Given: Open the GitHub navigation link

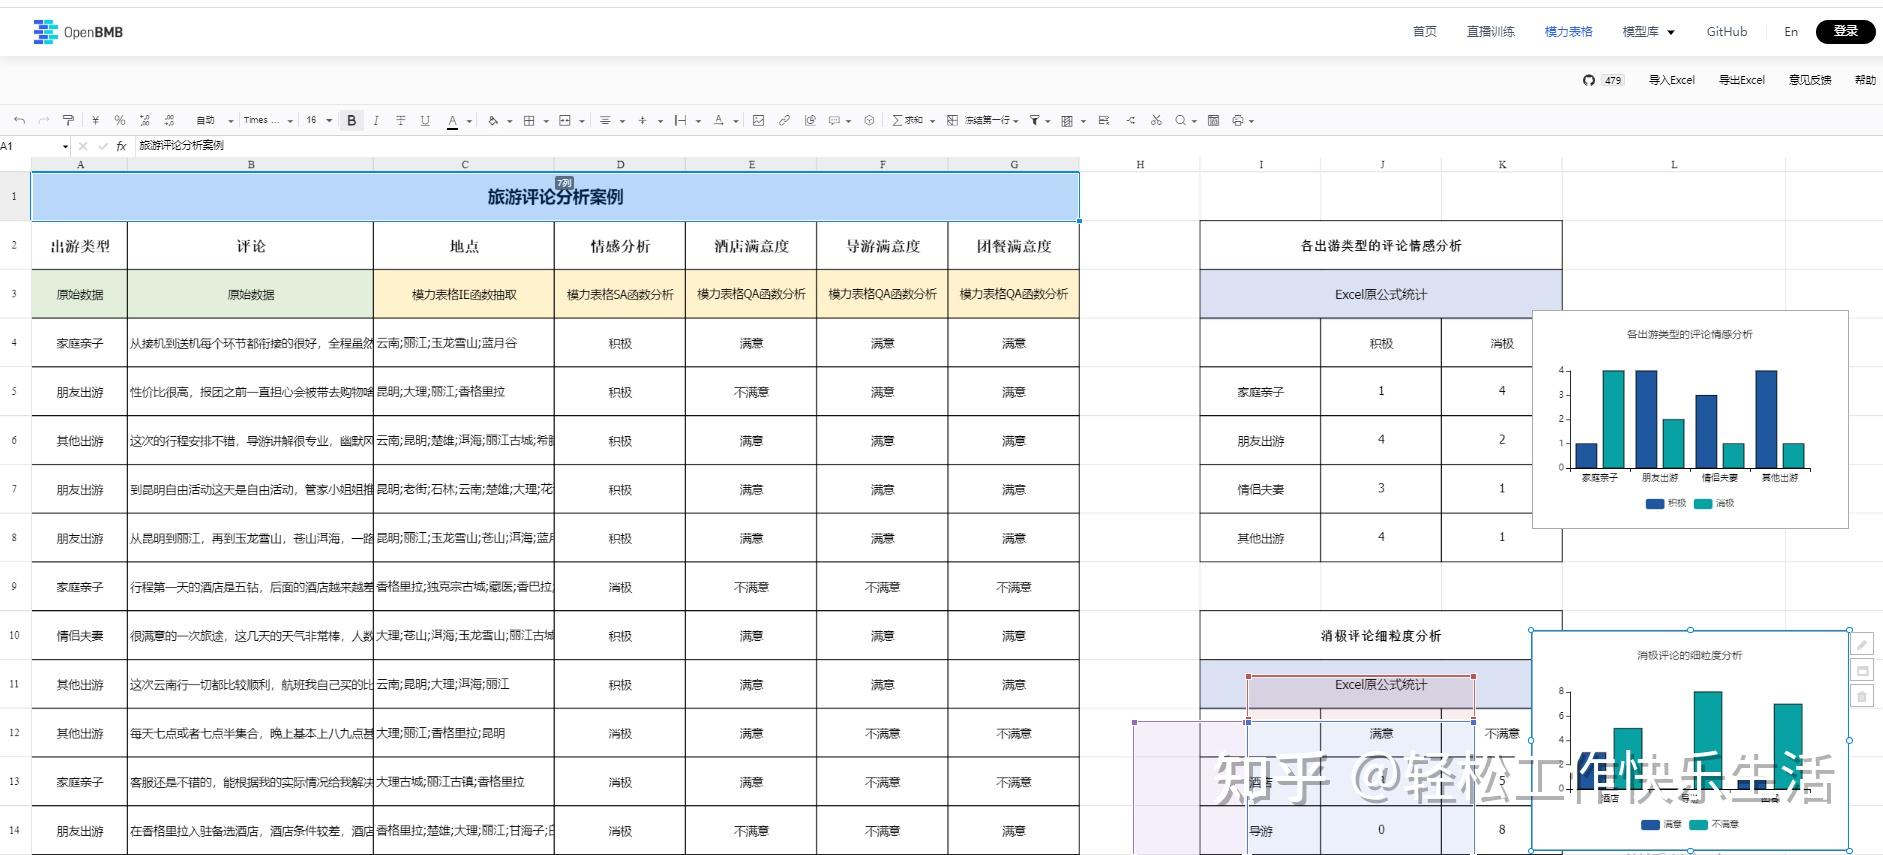Looking at the screenshot, I should [x=1727, y=32].
